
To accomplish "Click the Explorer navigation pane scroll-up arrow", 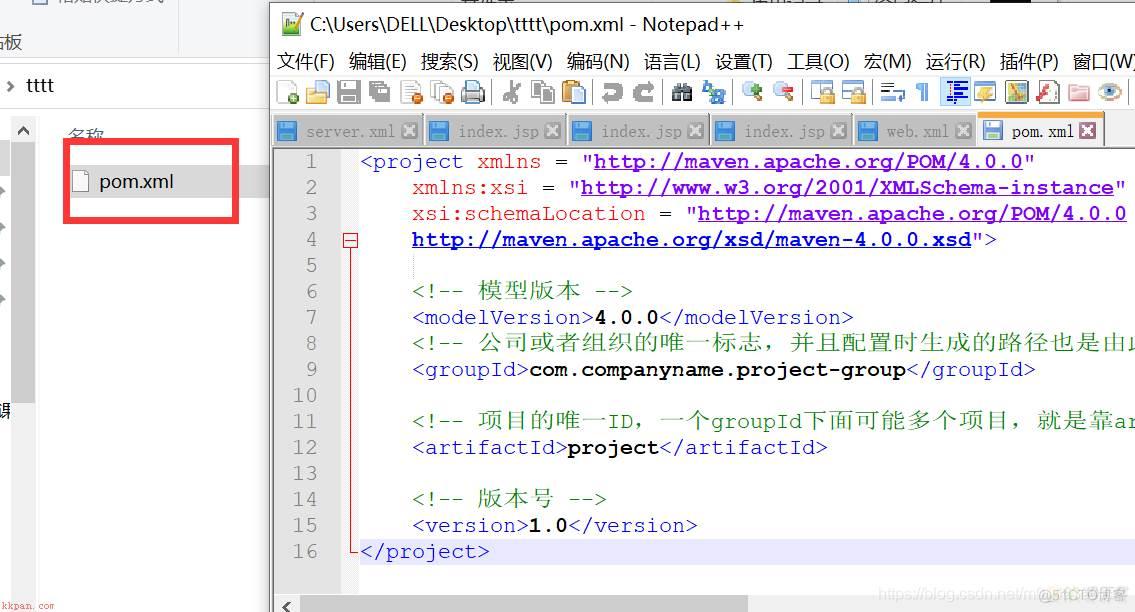I will click(x=23, y=130).
